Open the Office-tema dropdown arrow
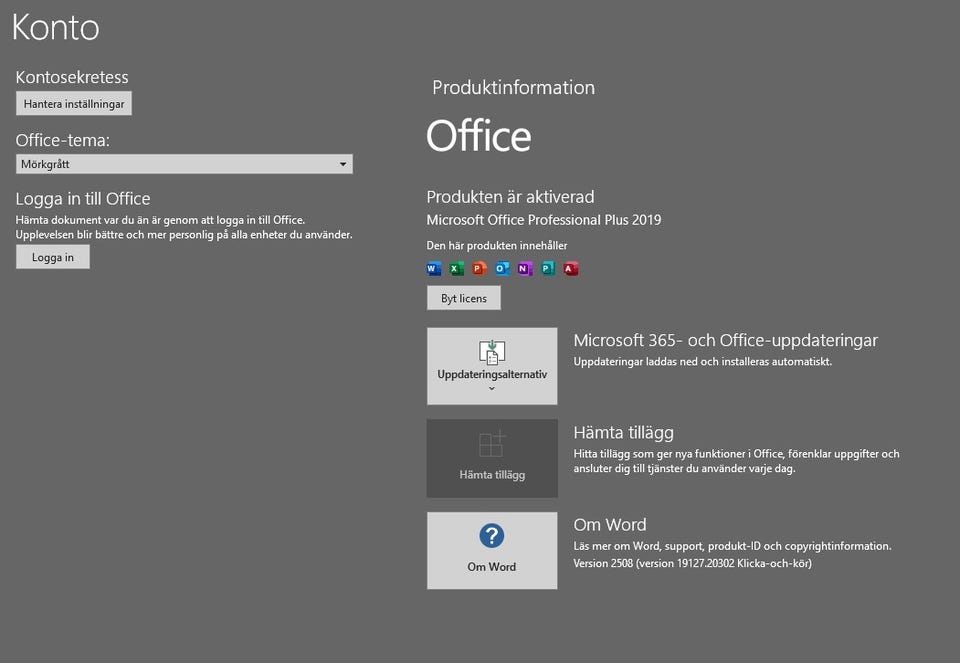 (343, 164)
